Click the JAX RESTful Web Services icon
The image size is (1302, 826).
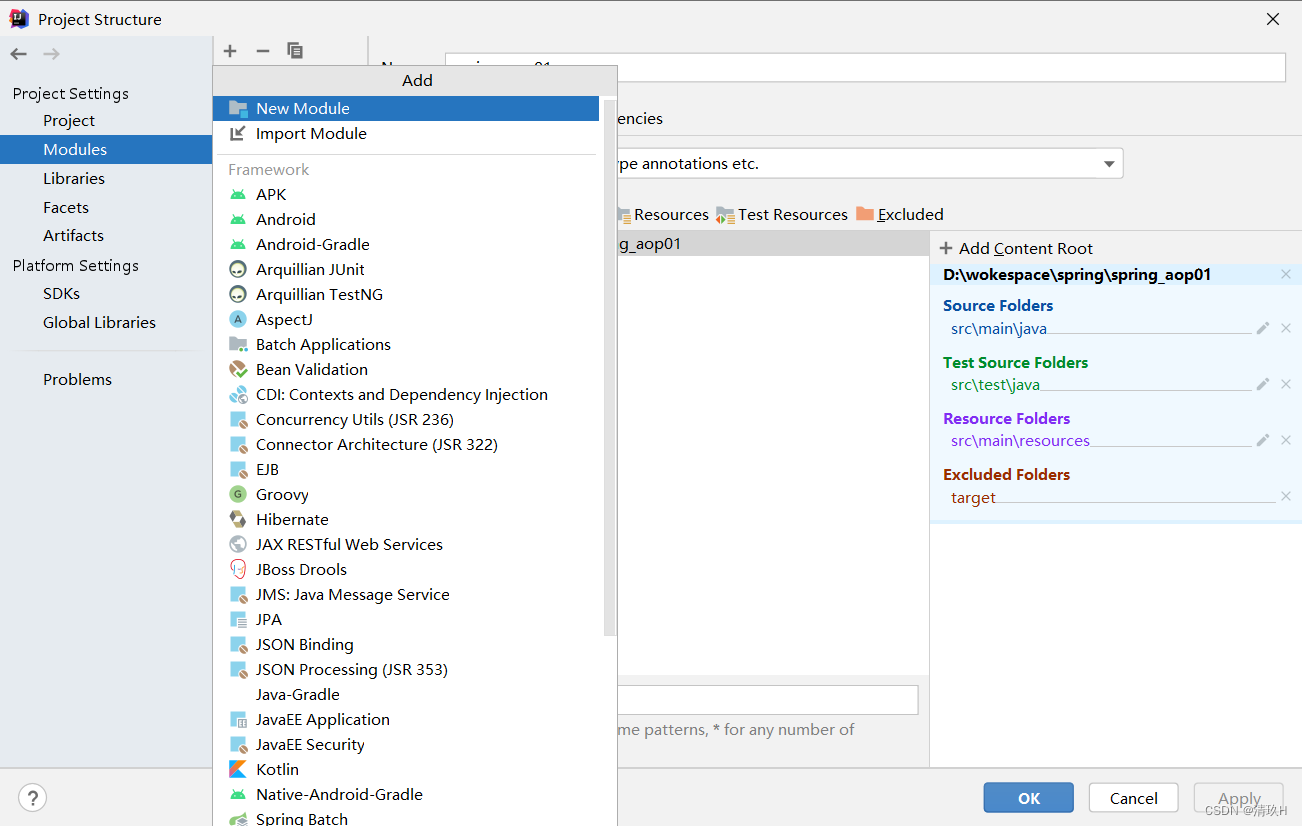click(x=238, y=544)
